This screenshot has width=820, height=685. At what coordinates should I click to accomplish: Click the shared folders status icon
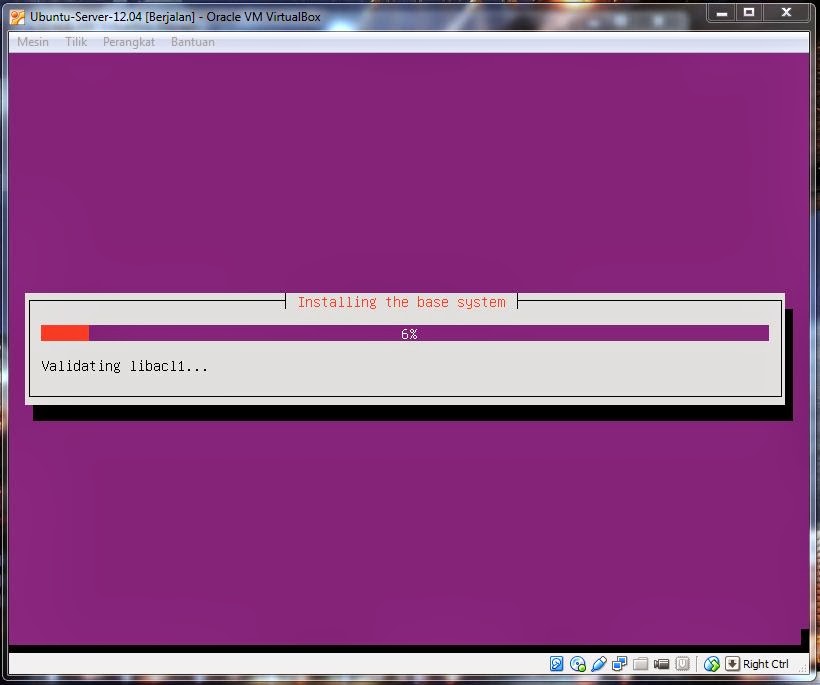pos(641,664)
